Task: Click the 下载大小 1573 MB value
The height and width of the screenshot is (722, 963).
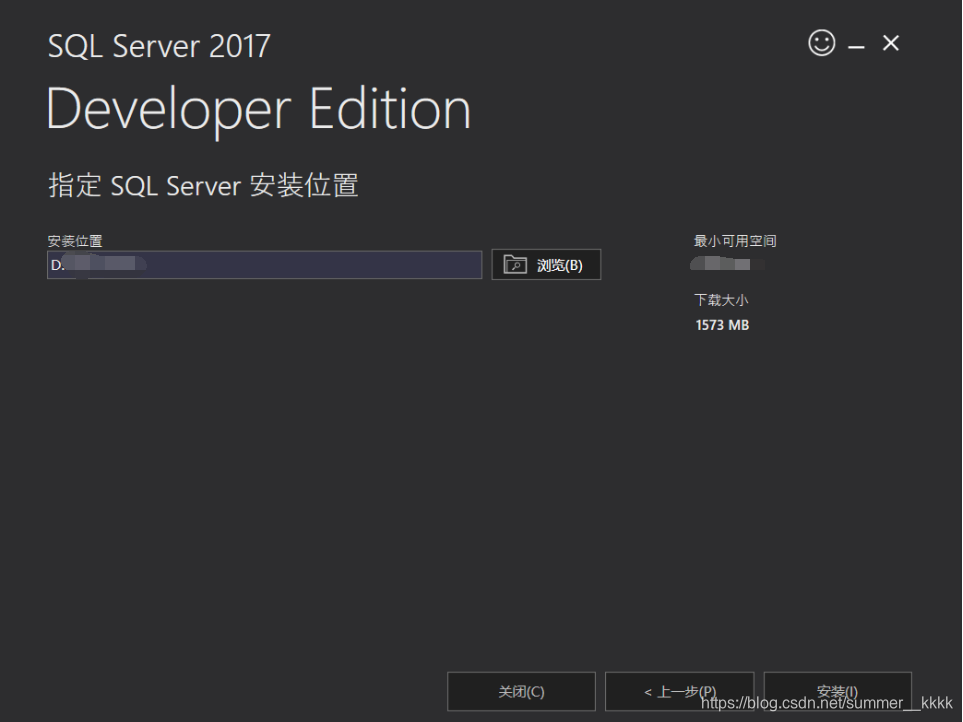Action: click(722, 324)
